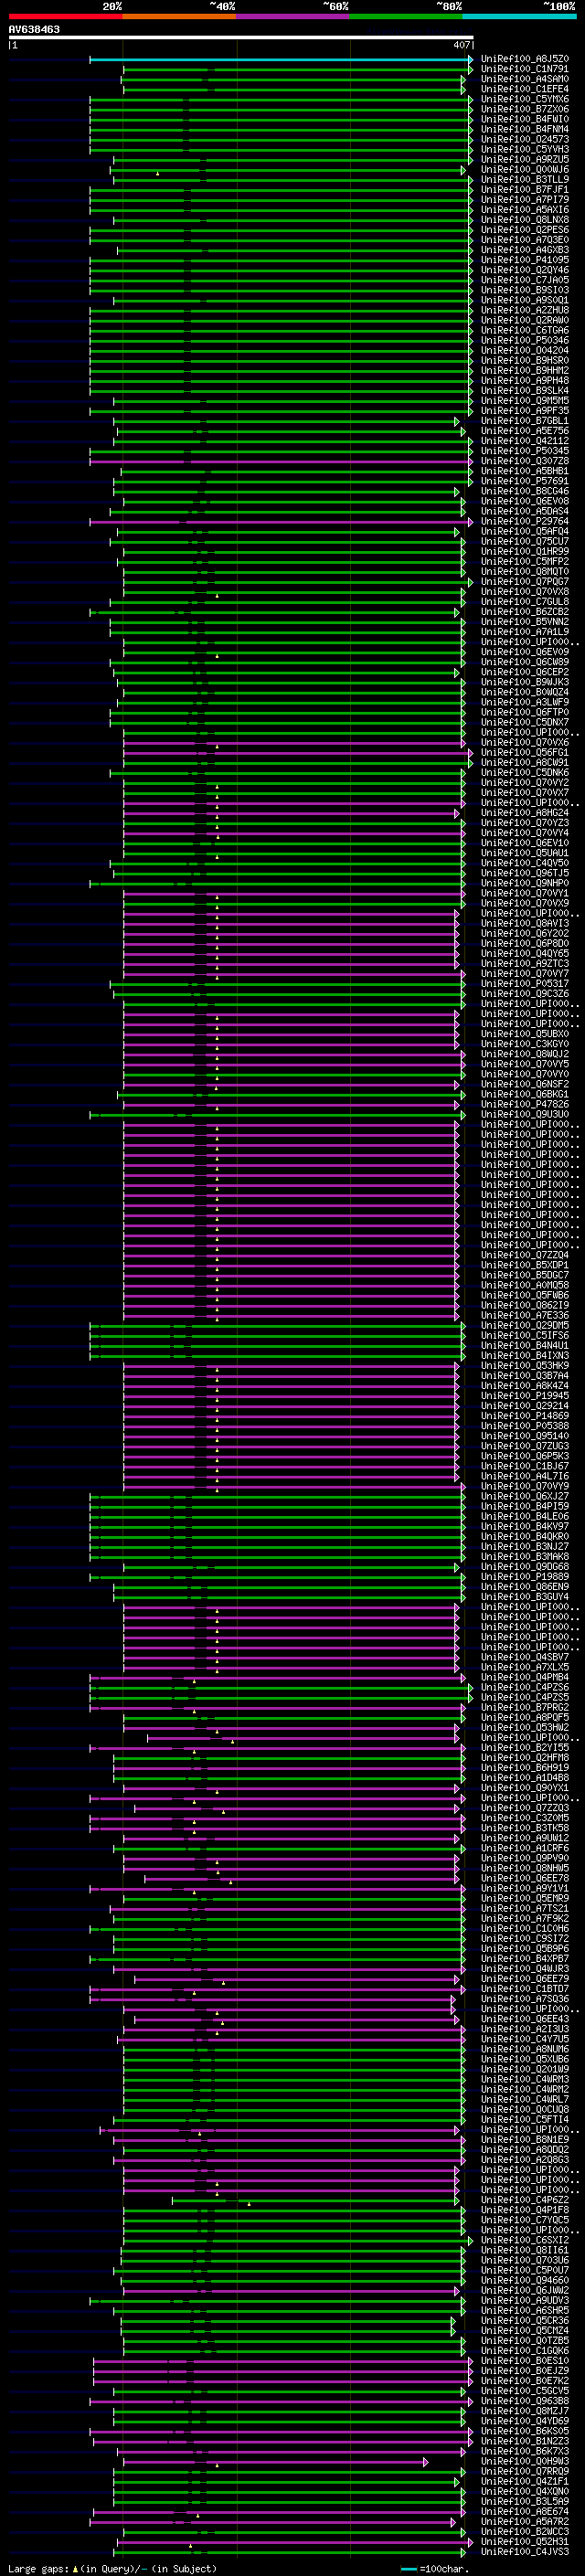Select hit UniRef100_P19945
Screen dimensions: 585x2576
(525, 1396)
